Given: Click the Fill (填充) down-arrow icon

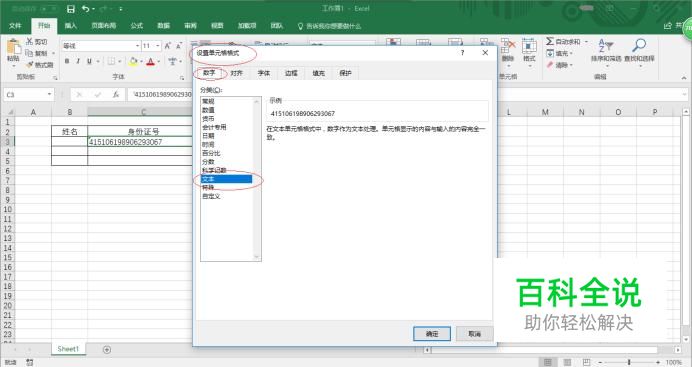Looking at the screenshot, I should click(x=550, y=53).
